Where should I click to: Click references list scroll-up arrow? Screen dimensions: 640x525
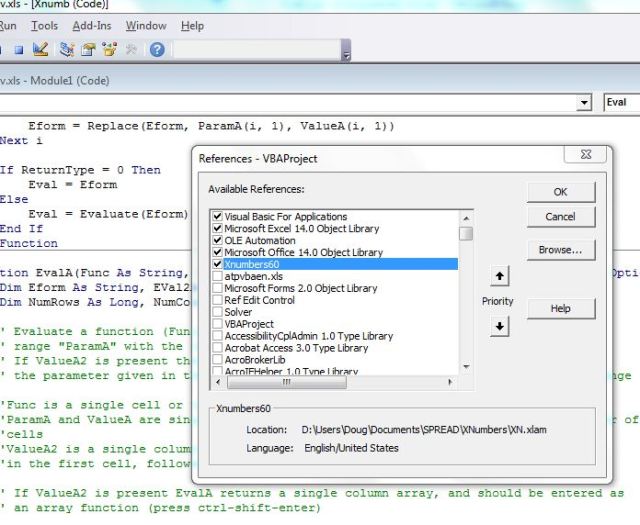point(466,218)
